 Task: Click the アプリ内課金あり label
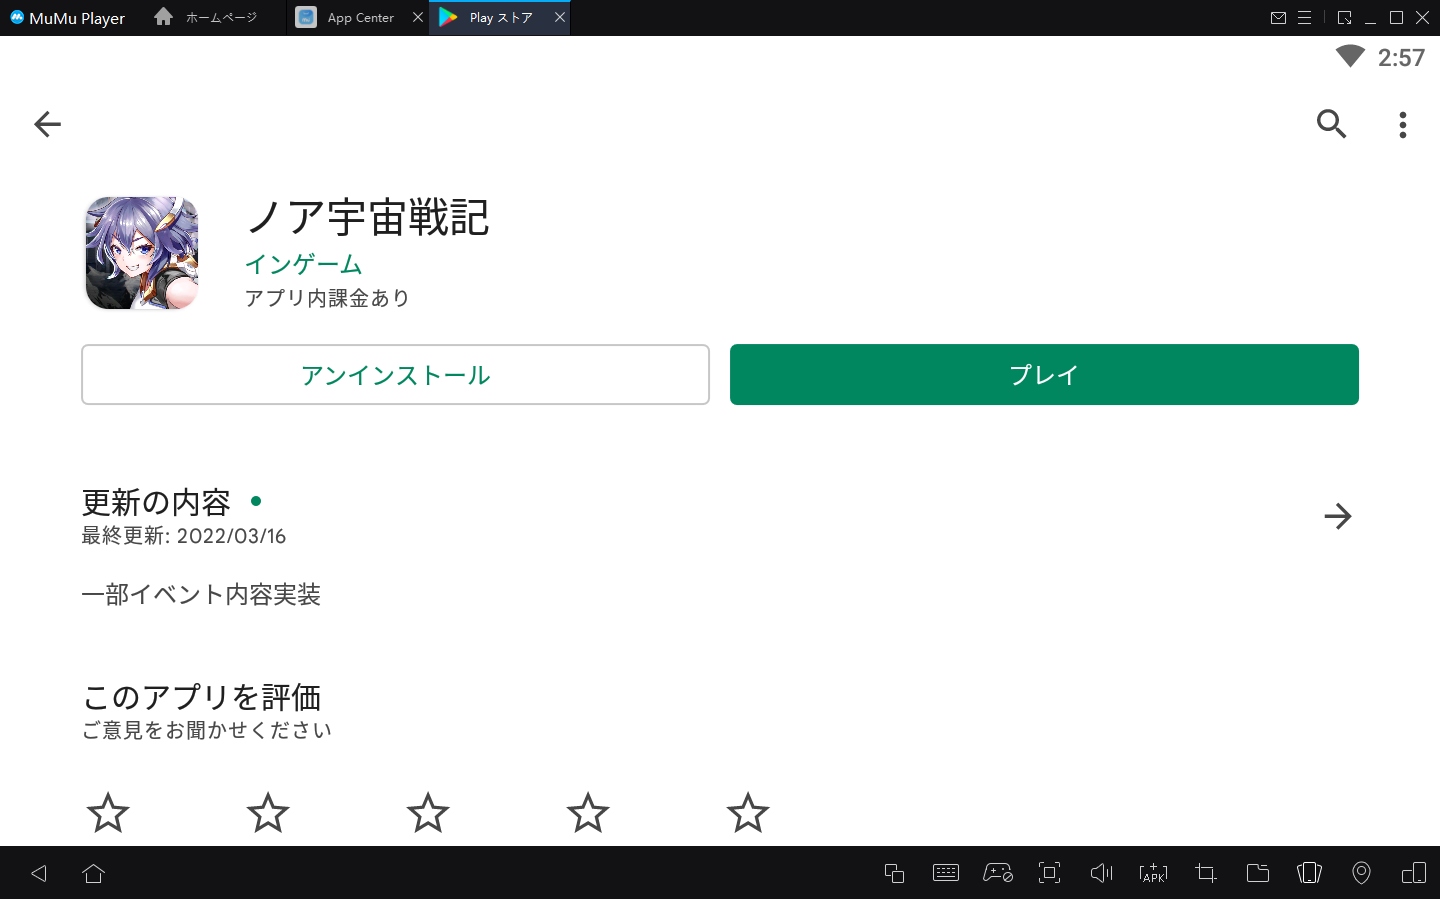328,298
